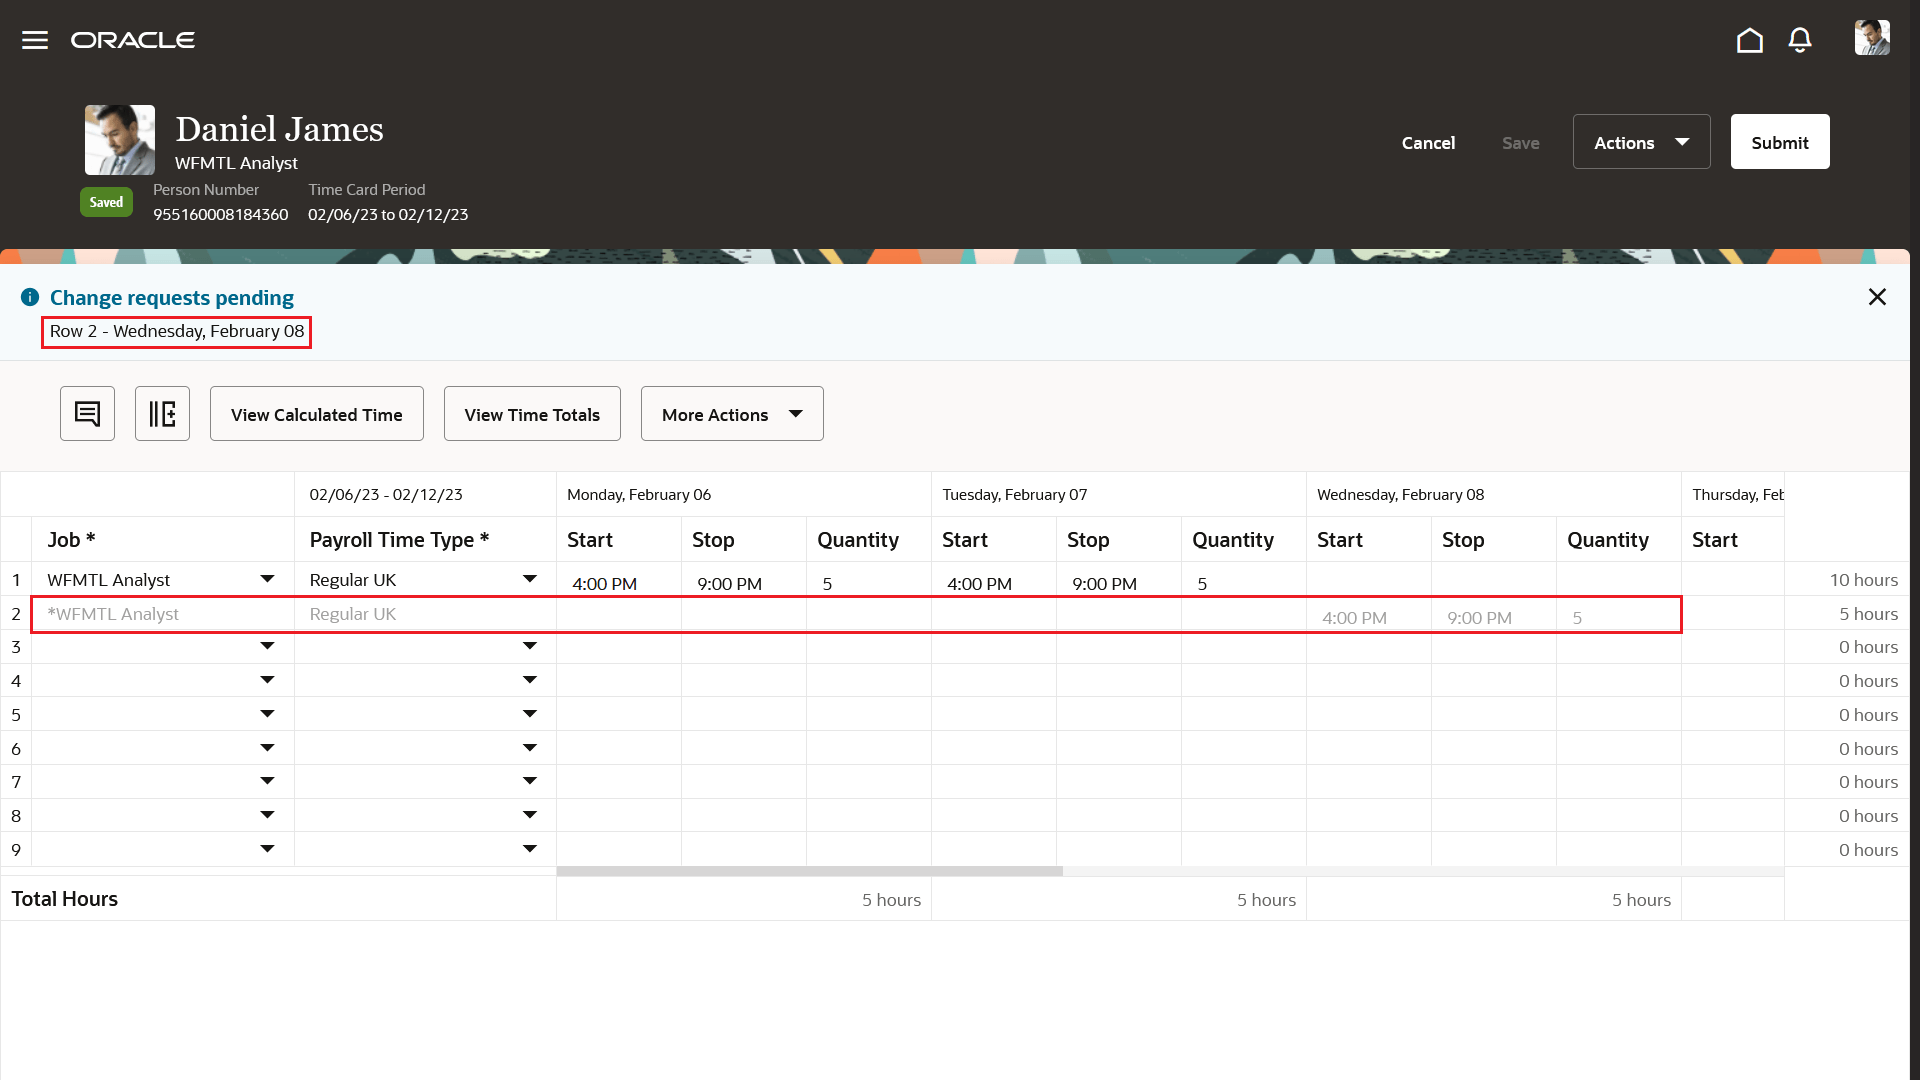
Task: Click the info icon in the pending banner
Action: click(29, 296)
